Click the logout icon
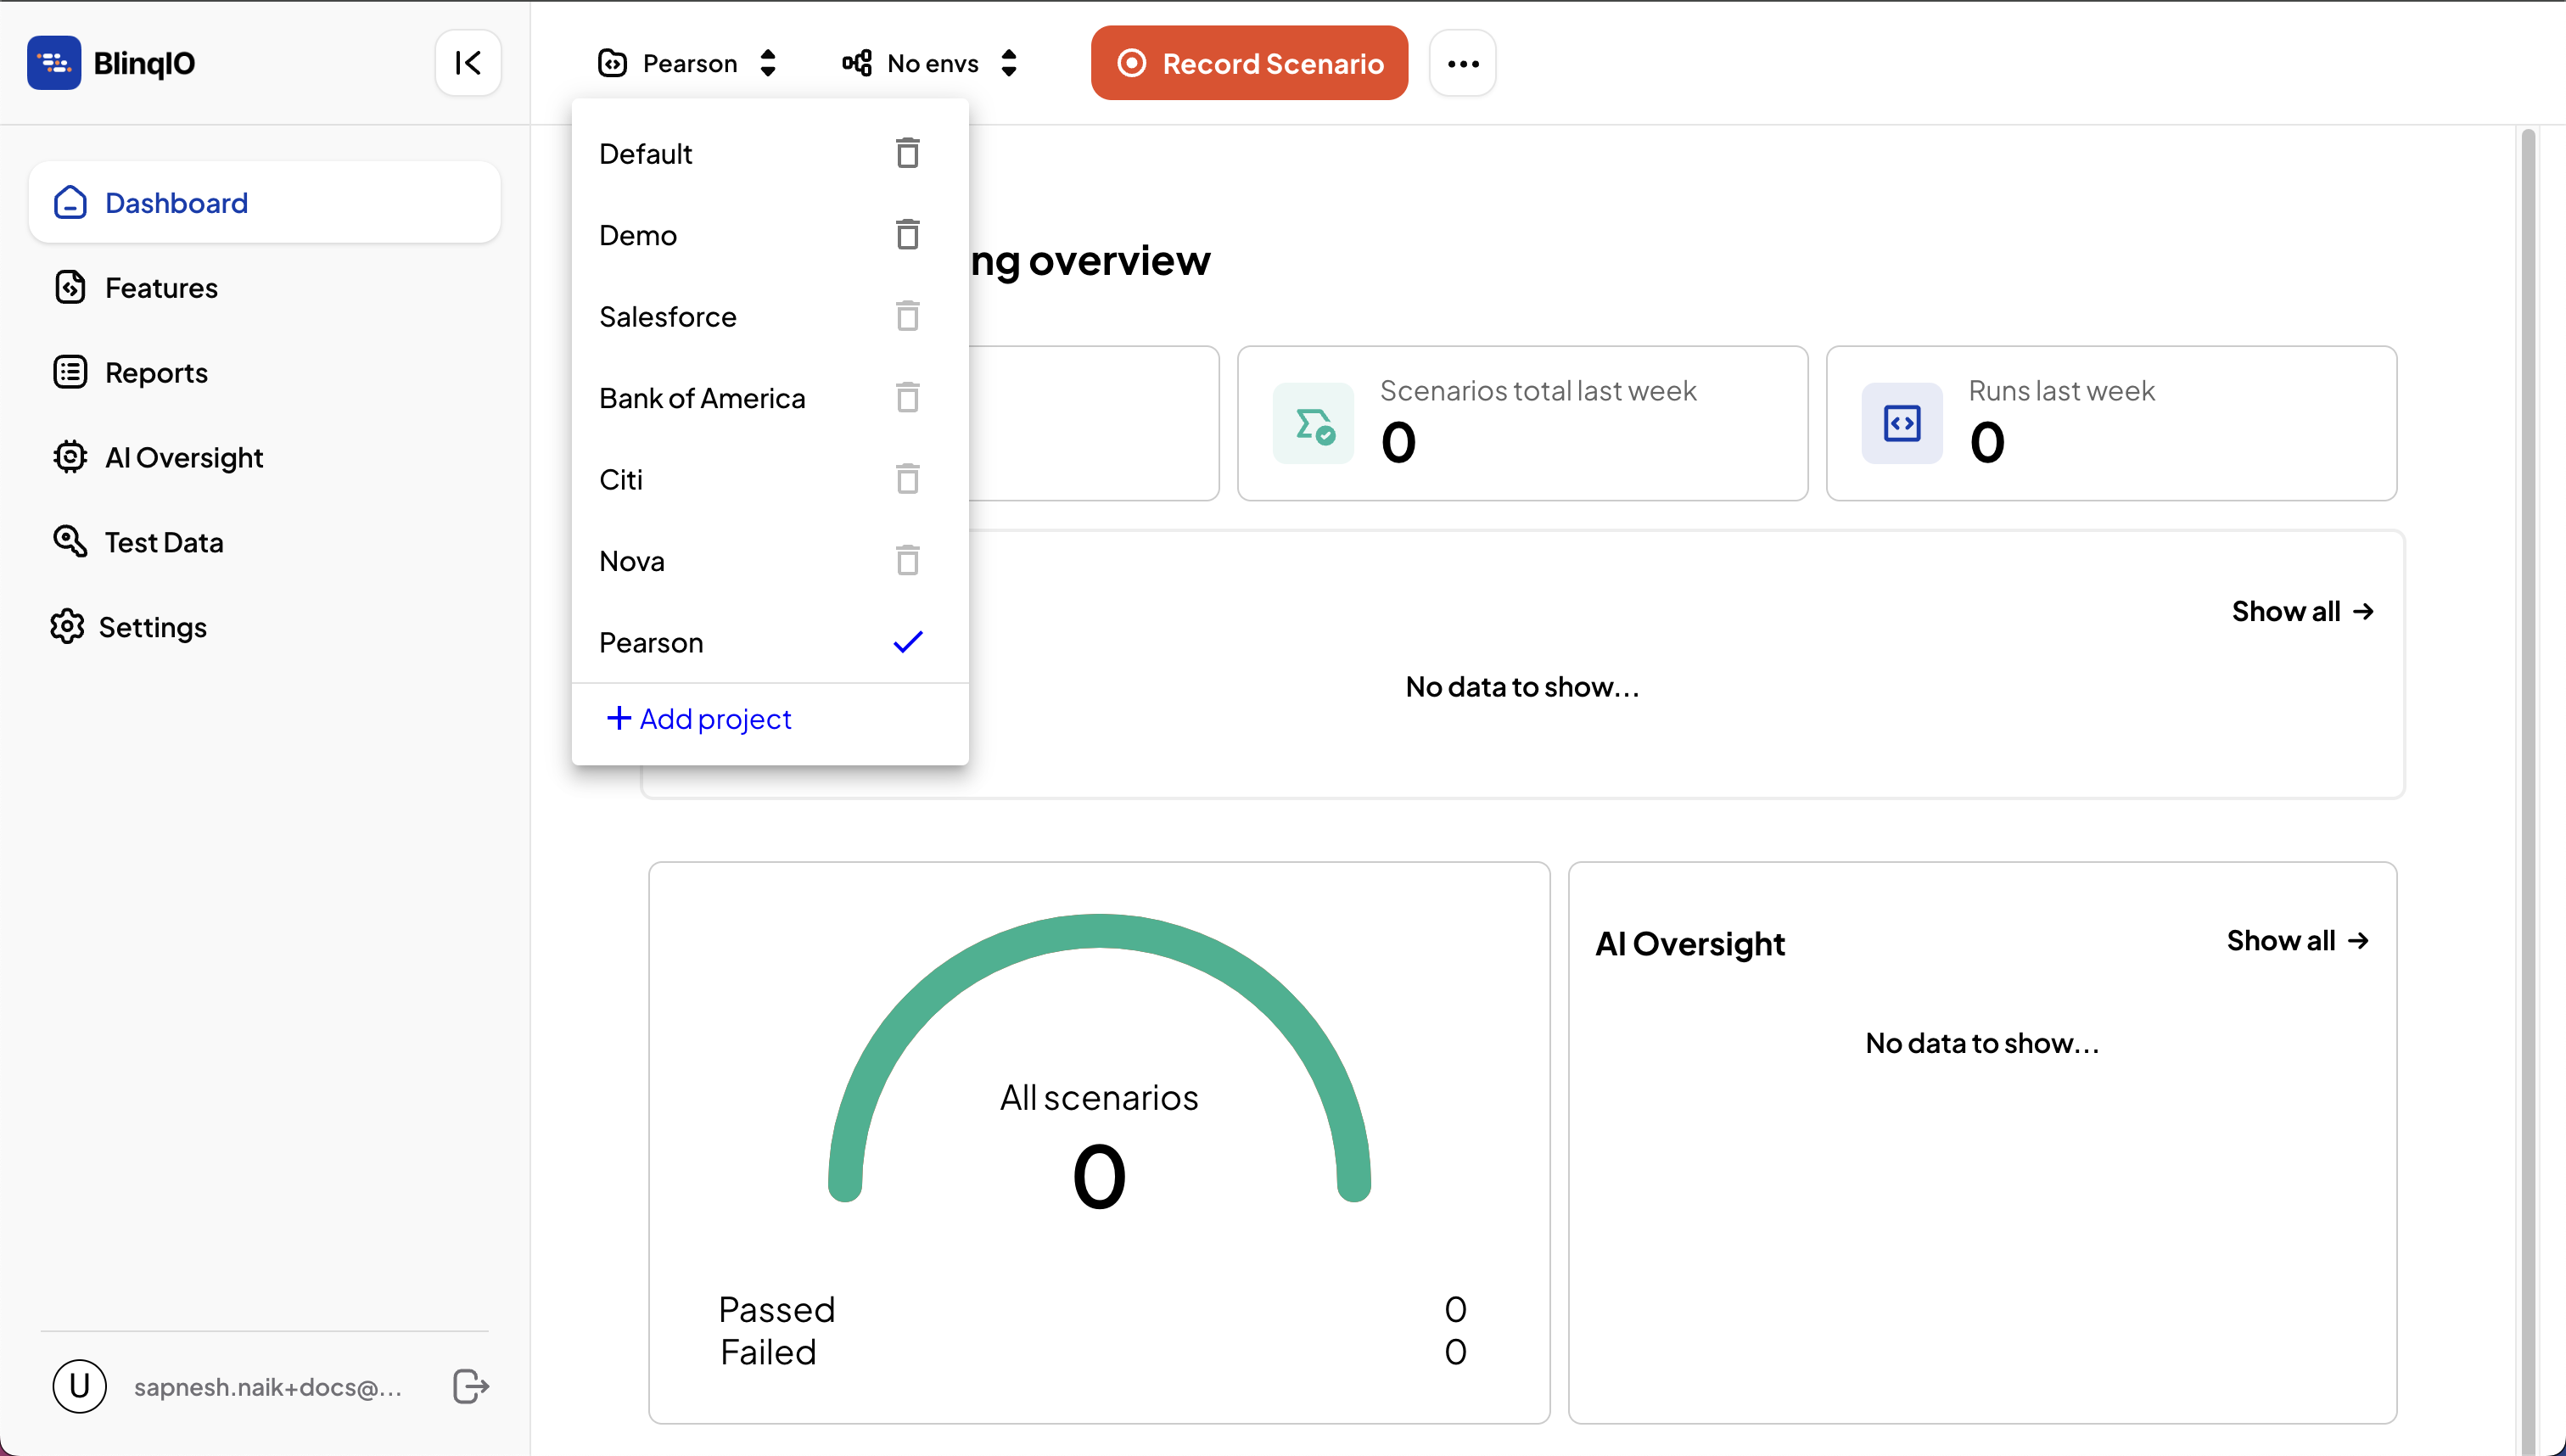 pos(471,1386)
